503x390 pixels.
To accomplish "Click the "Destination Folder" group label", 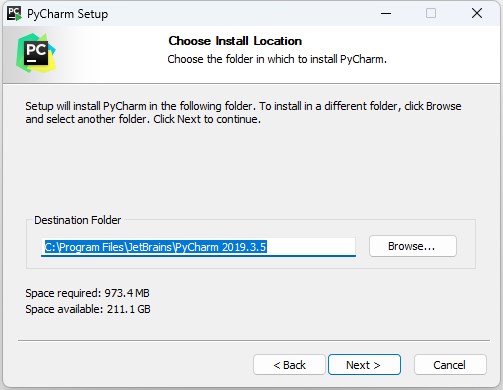I will pos(77,220).
